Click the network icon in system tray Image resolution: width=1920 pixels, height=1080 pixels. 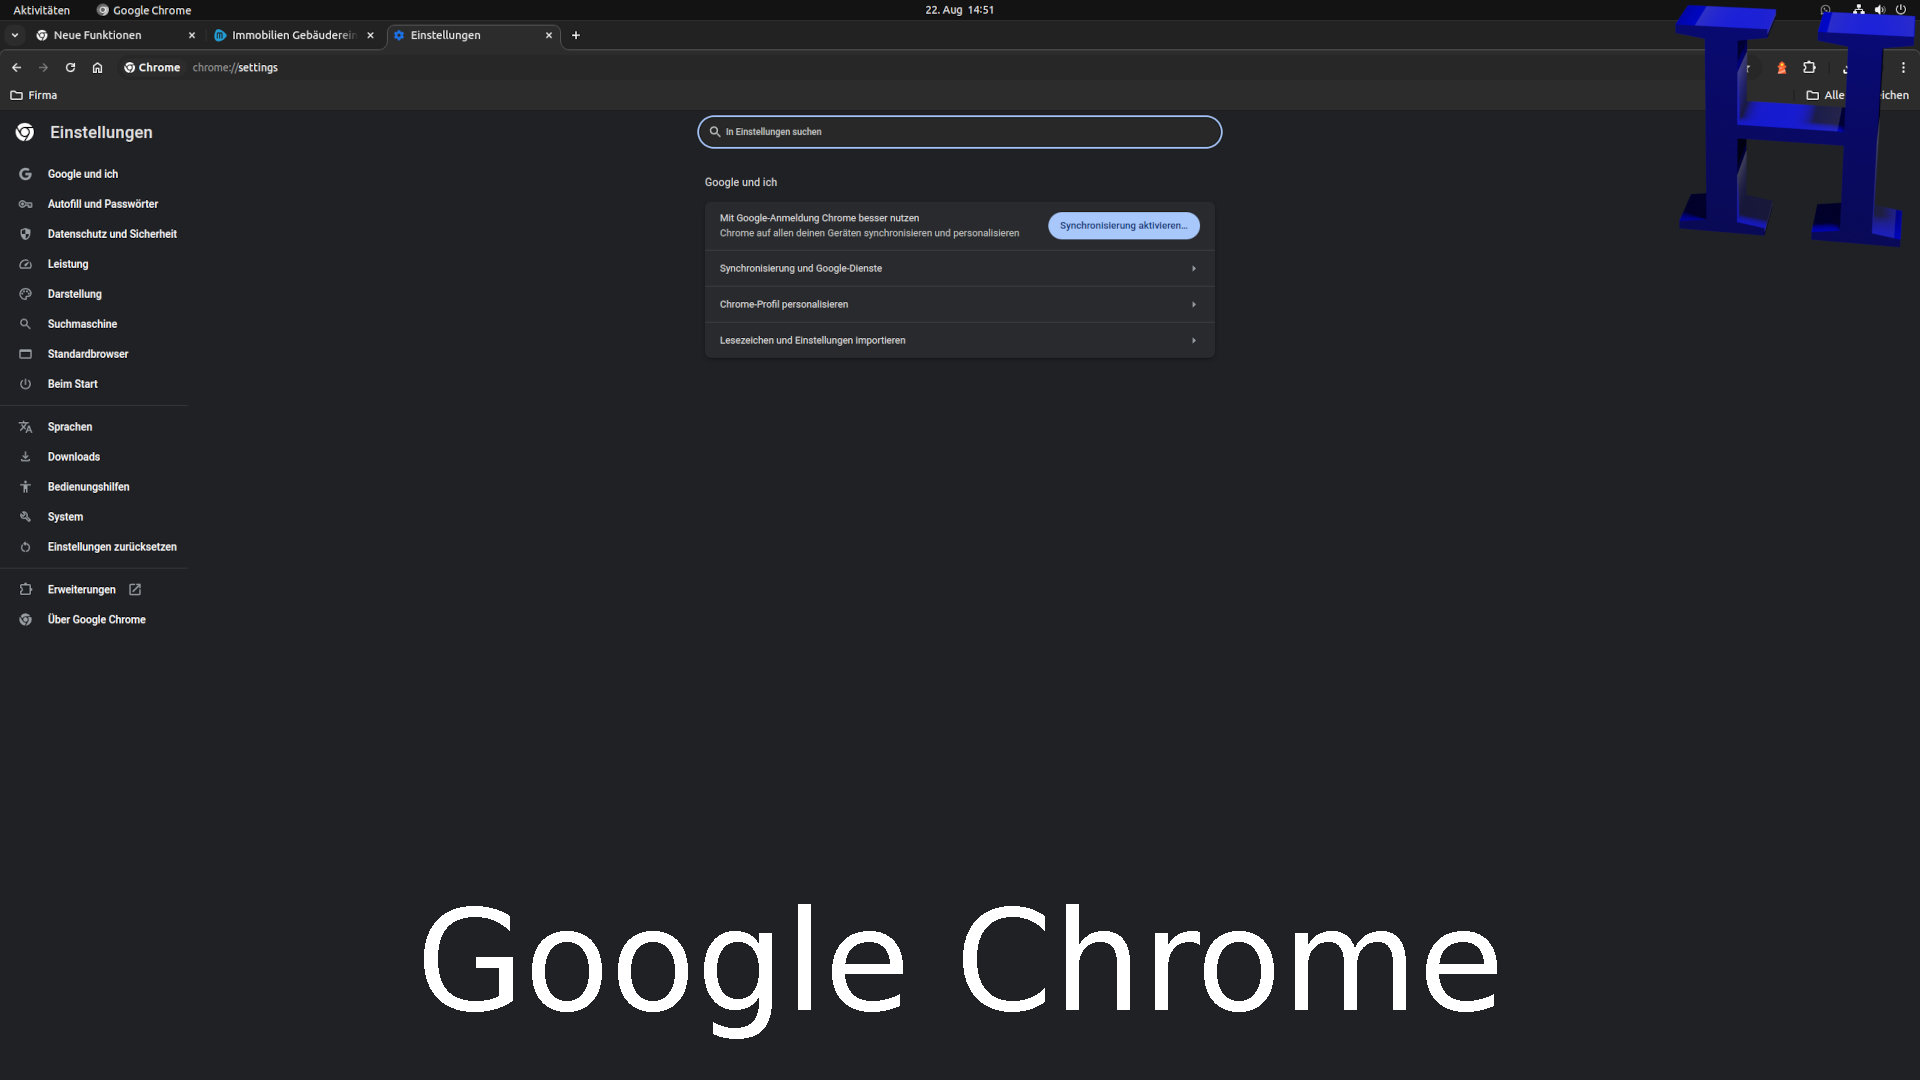(x=1858, y=10)
